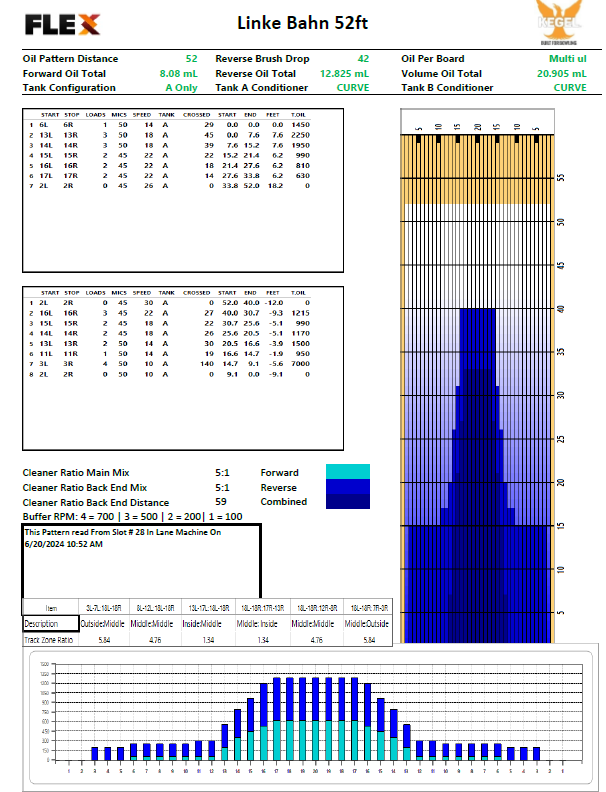The height and width of the screenshot is (792, 606).
Task: Click CURVE value beside Tank B Conditioner
Action: [570, 87]
